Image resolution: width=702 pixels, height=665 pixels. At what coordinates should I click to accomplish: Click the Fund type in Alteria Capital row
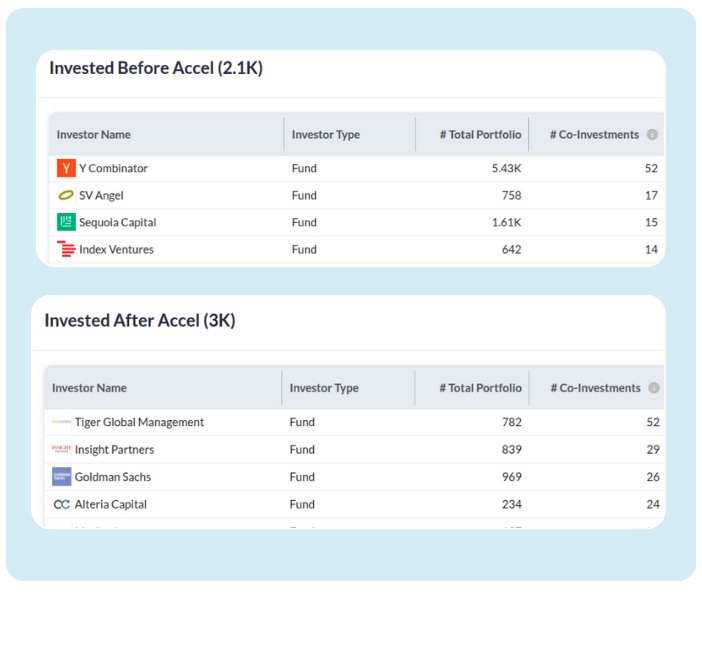pyautogui.click(x=302, y=505)
